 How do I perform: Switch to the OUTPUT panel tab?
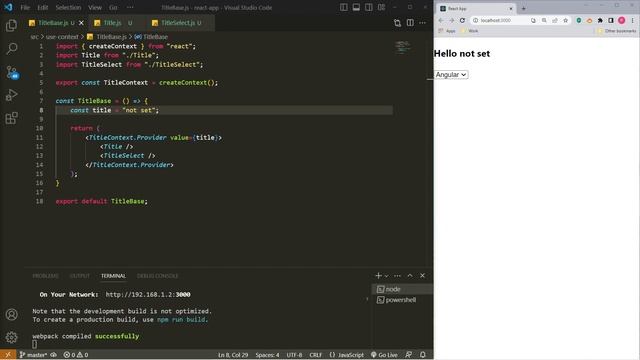[x=80, y=276]
